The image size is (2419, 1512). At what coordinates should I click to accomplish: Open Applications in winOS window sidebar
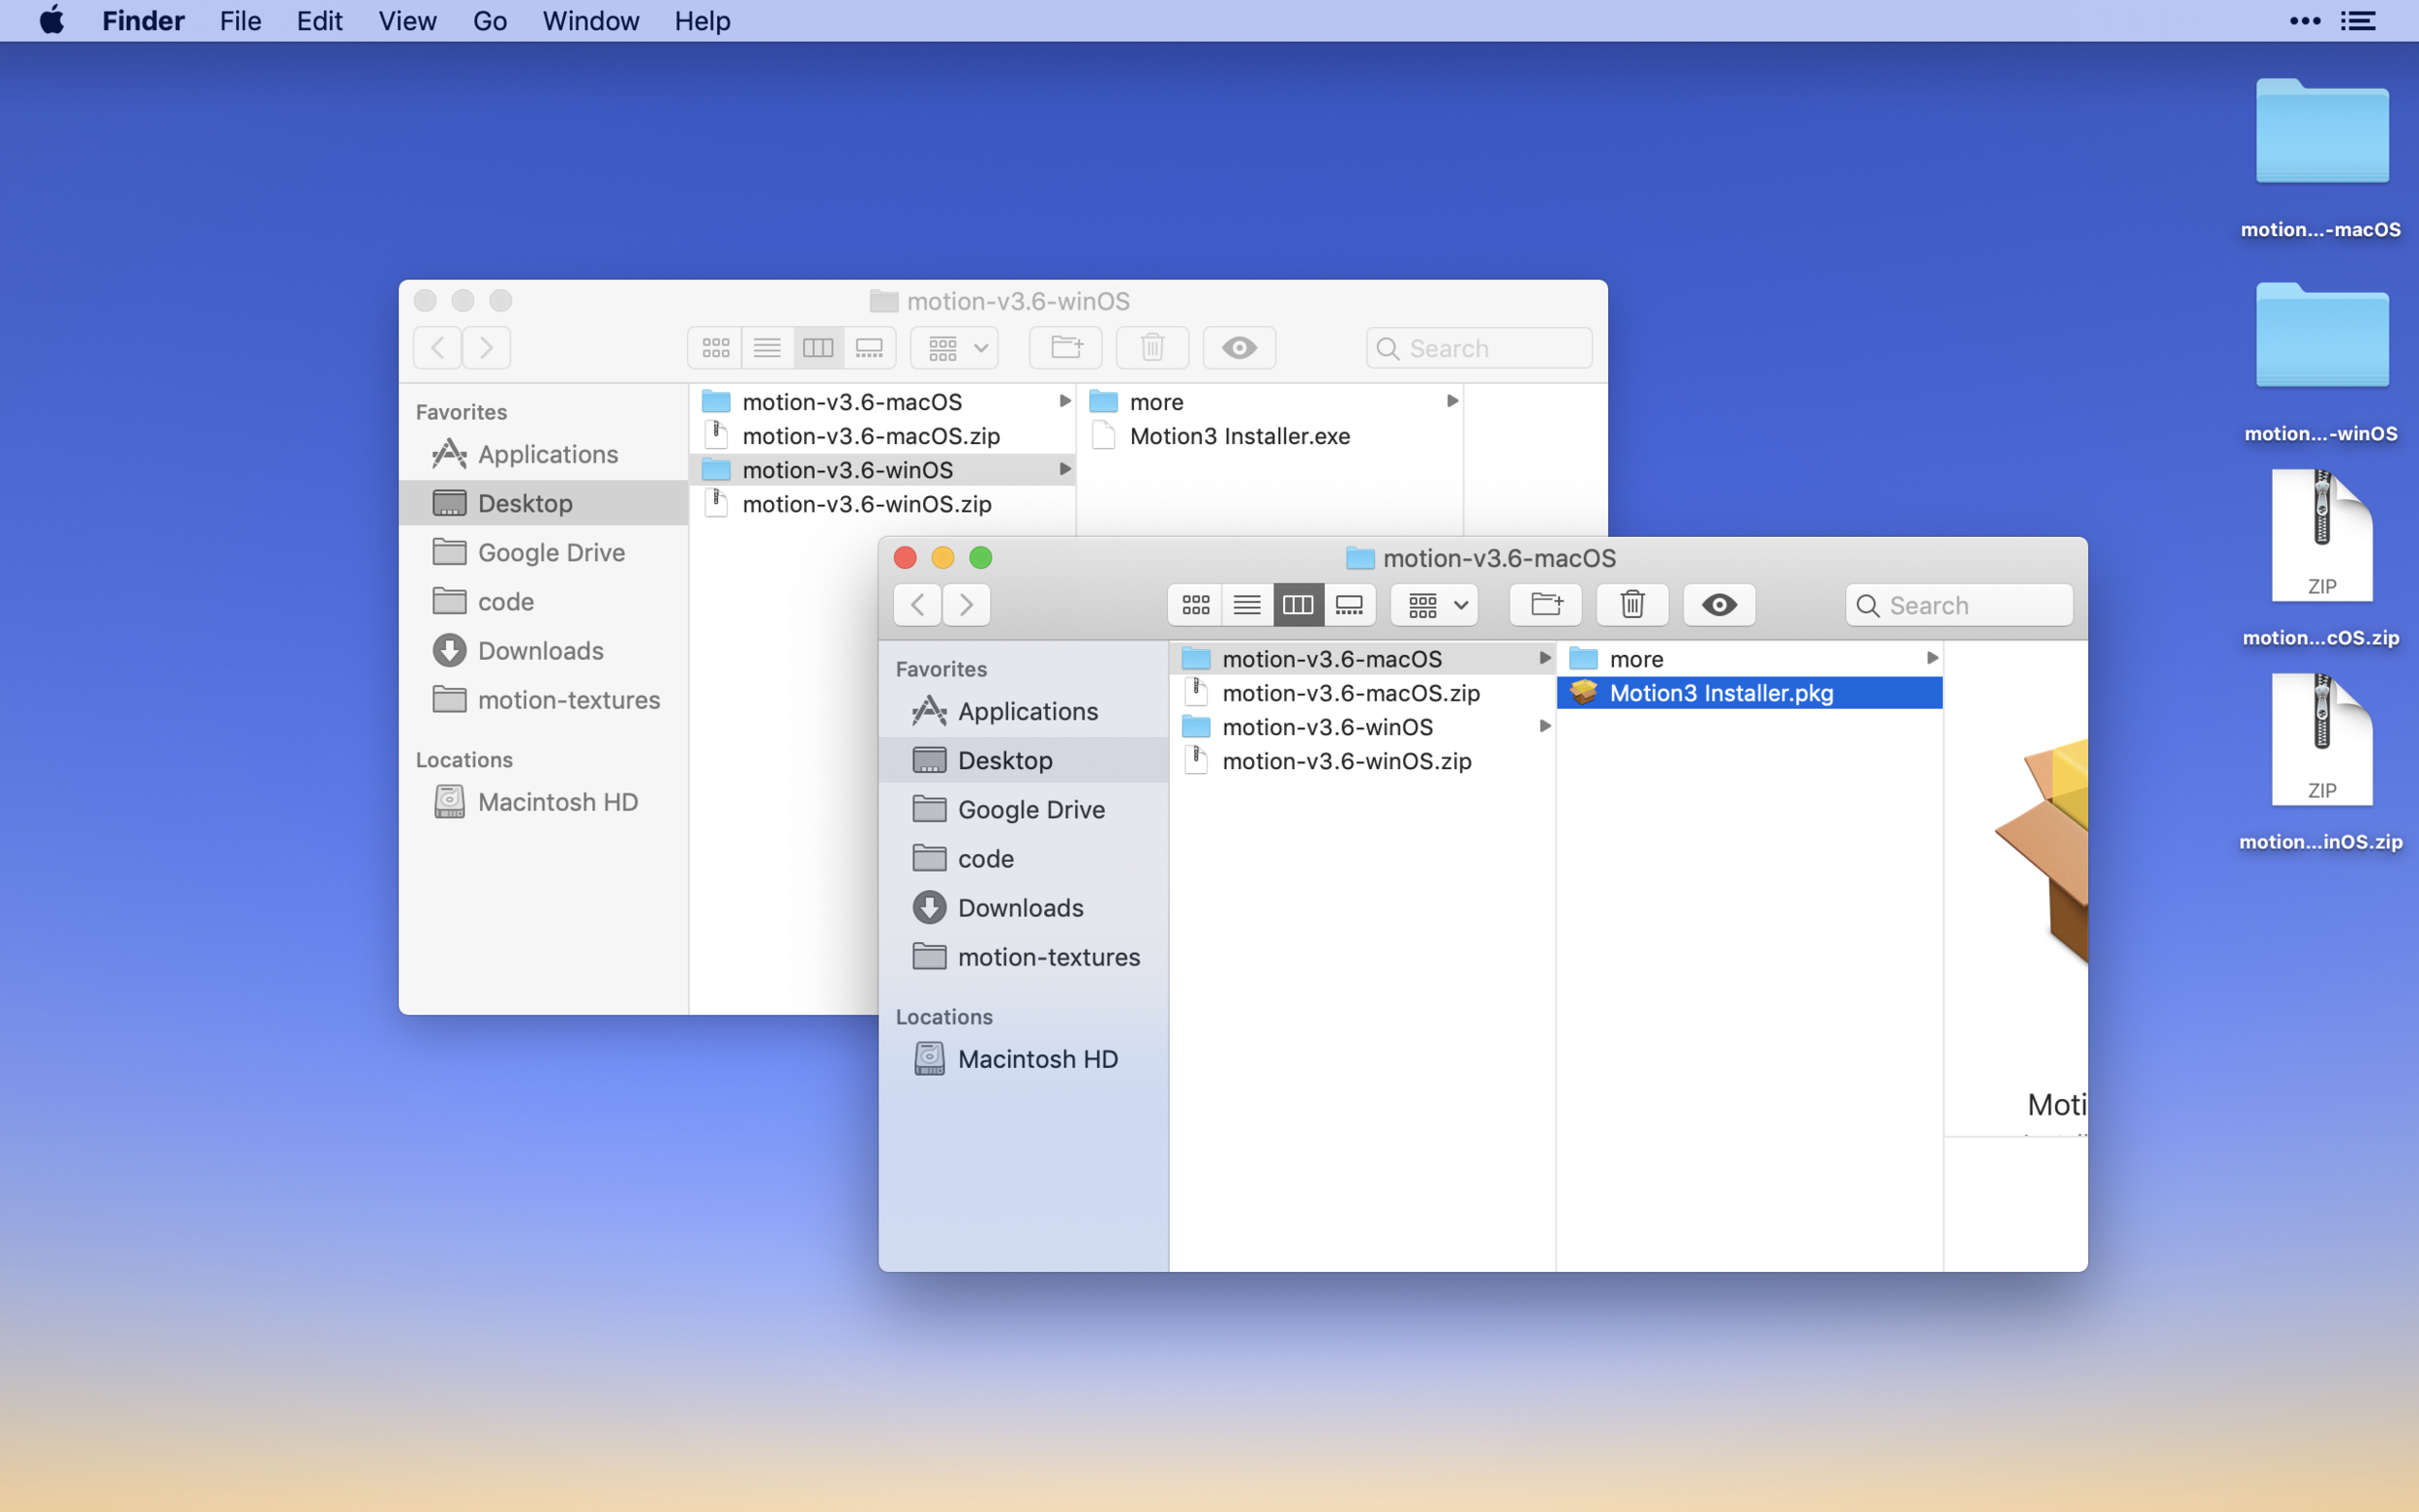(543, 454)
